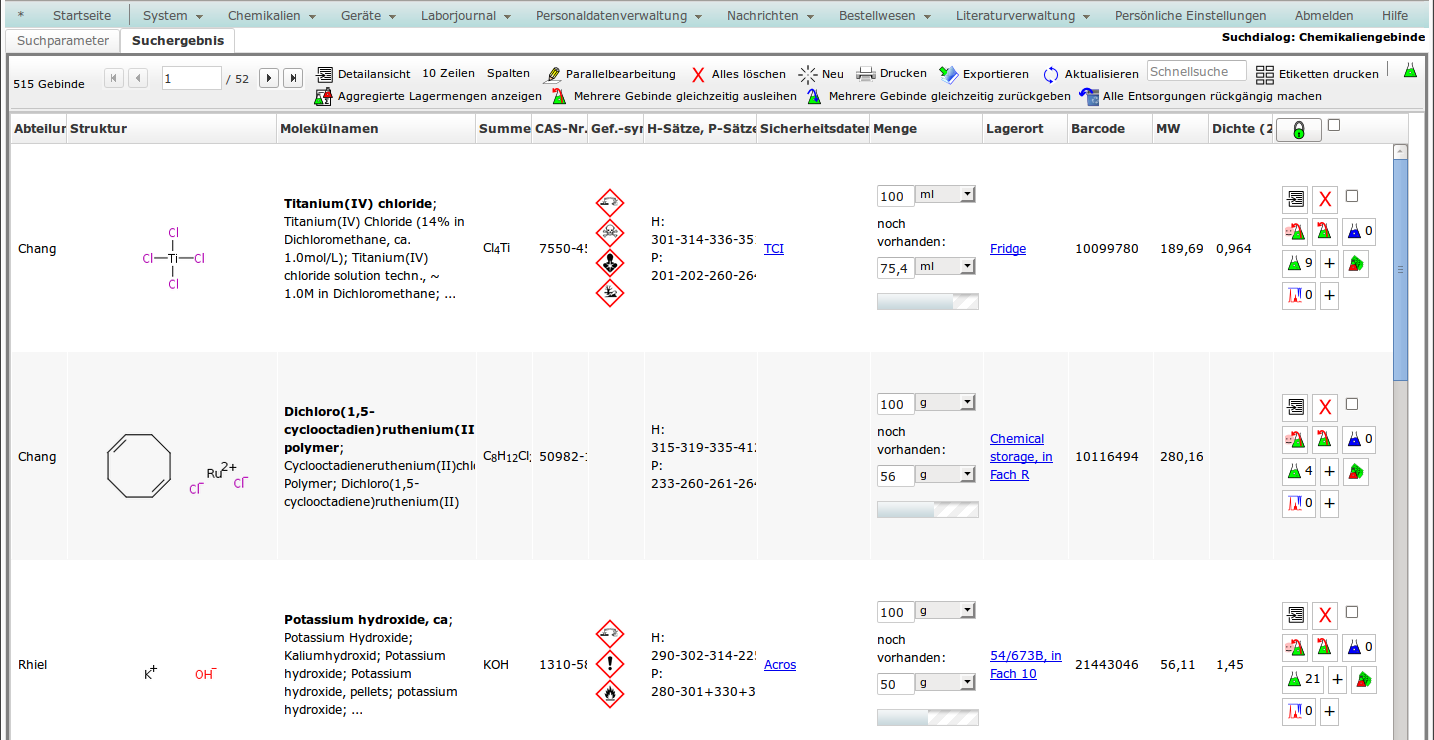Click the Acros safety data sheet link
The height and width of the screenshot is (740, 1434).
(780, 665)
